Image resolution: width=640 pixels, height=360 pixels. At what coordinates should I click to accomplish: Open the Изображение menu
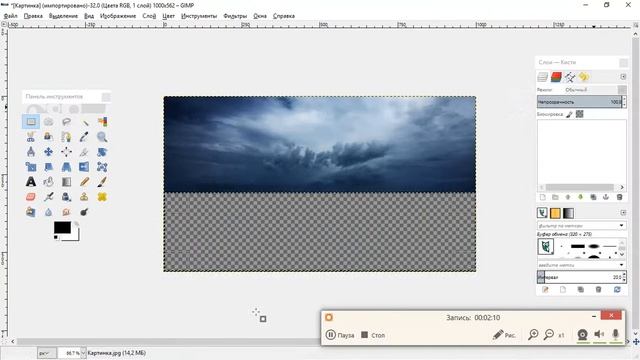point(118,16)
